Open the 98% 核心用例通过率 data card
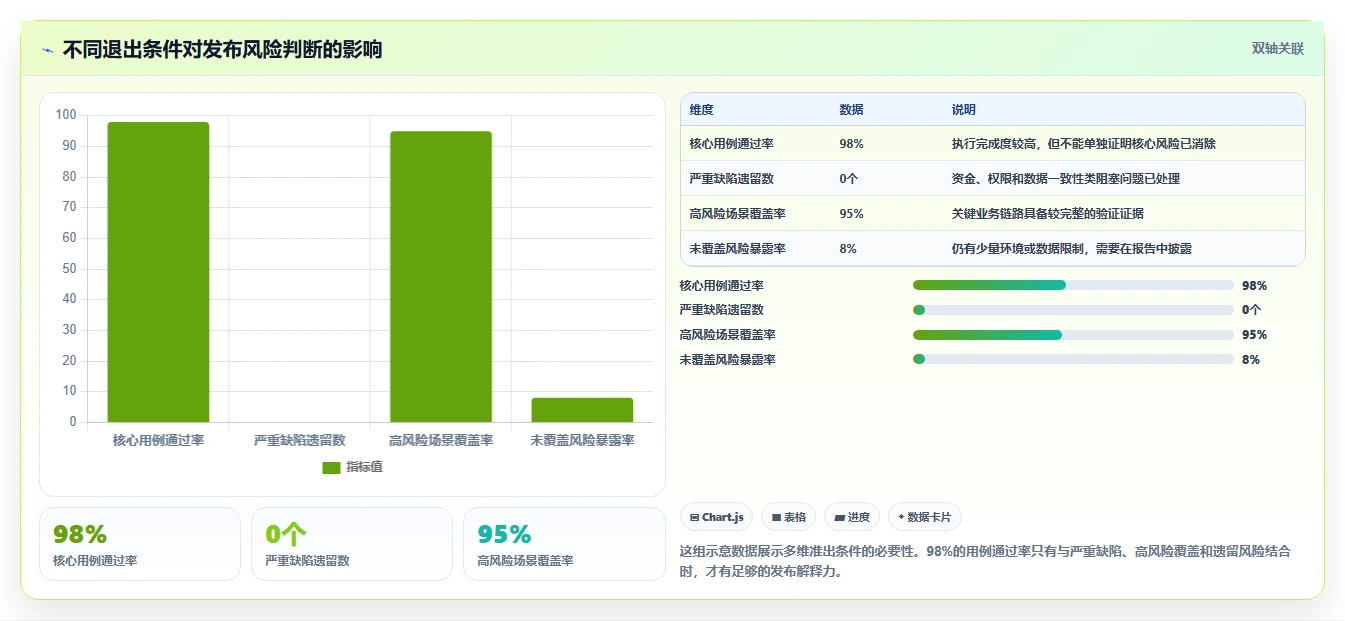The width and height of the screenshot is (1345, 621). [140, 544]
